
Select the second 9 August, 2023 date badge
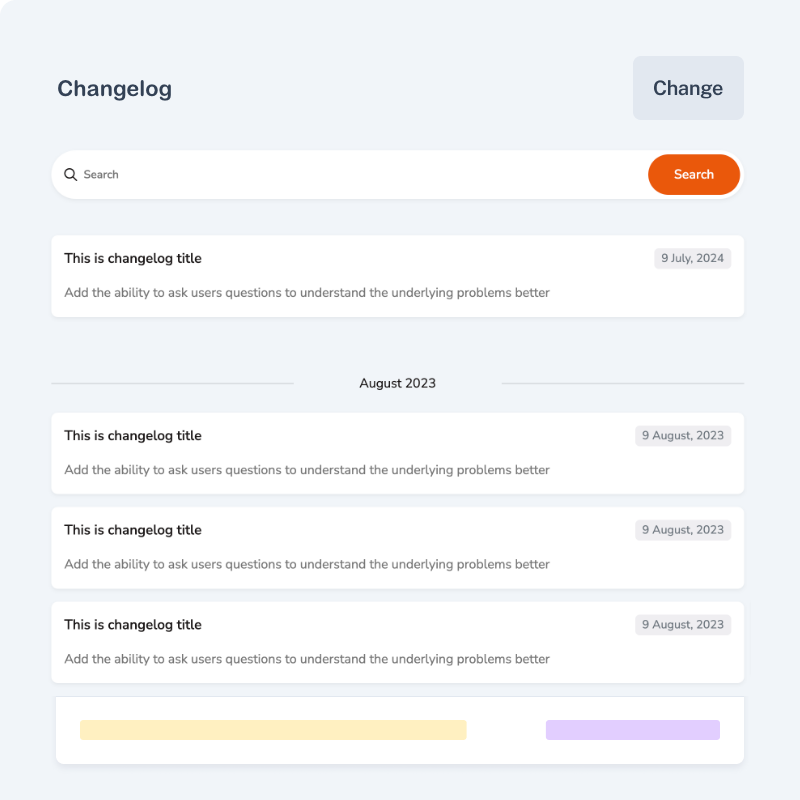(683, 530)
